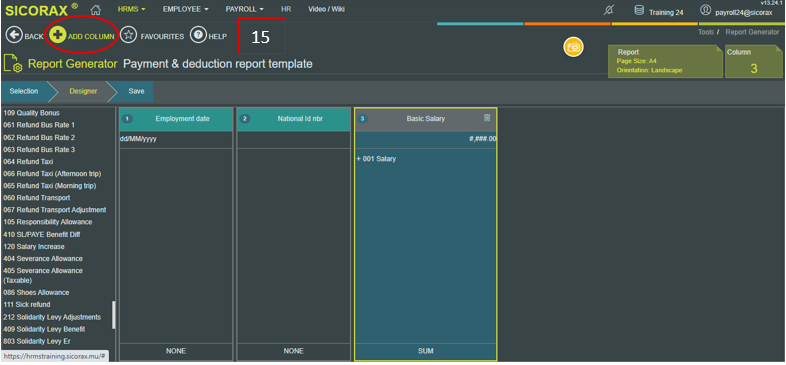Click the National Id nbr format field
The height and width of the screenshot is (365, 786).
coord(294,139)
